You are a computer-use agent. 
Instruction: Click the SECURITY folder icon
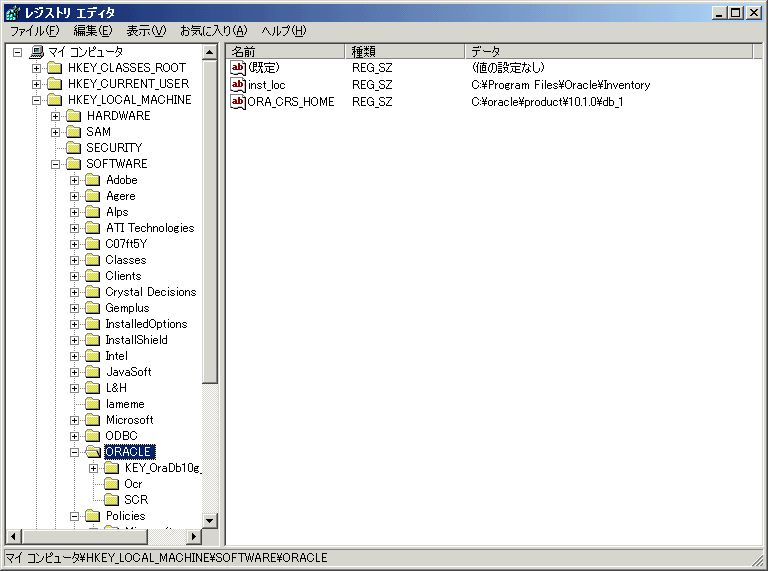coord(73,148)
